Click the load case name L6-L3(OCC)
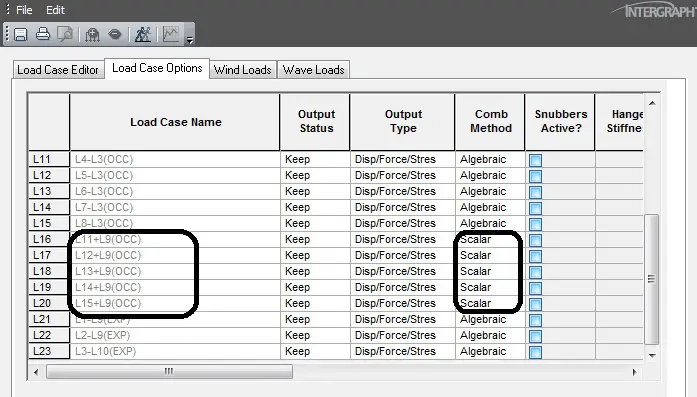This screenshot has width=697, height=397. point(104,191)
